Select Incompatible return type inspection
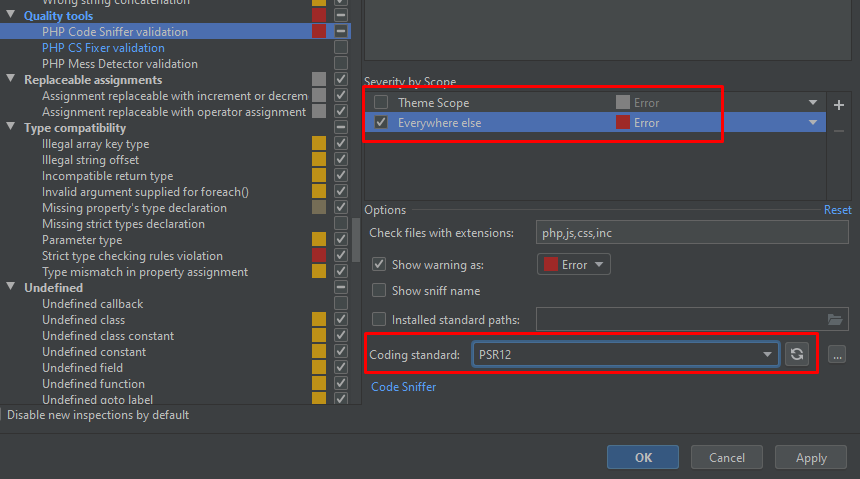Image resolution: width=860 pixels, height=479 pixels. tap(108, 176)
